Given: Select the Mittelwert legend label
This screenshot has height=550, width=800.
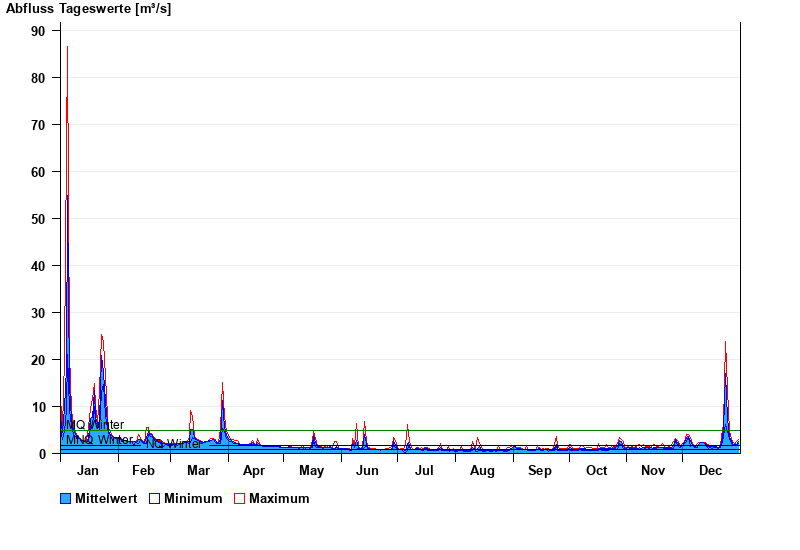Looking at the screenshot, I should coord(106,499).
